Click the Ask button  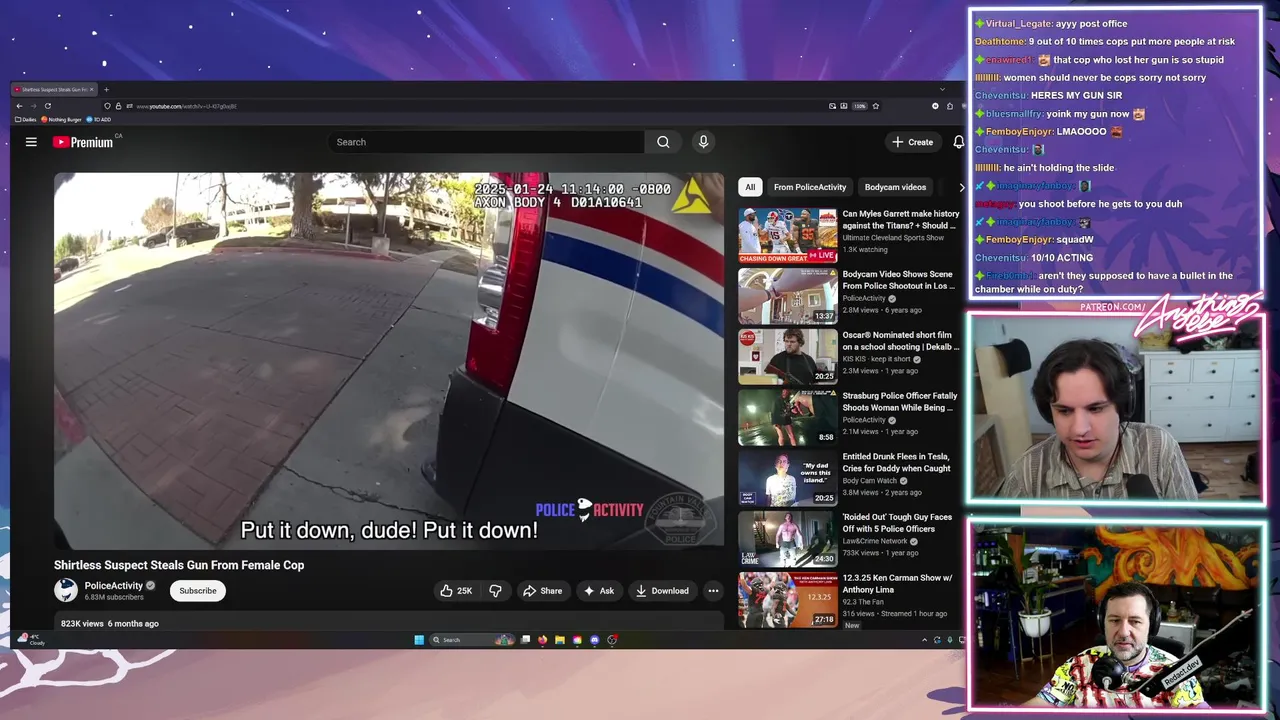599,591
